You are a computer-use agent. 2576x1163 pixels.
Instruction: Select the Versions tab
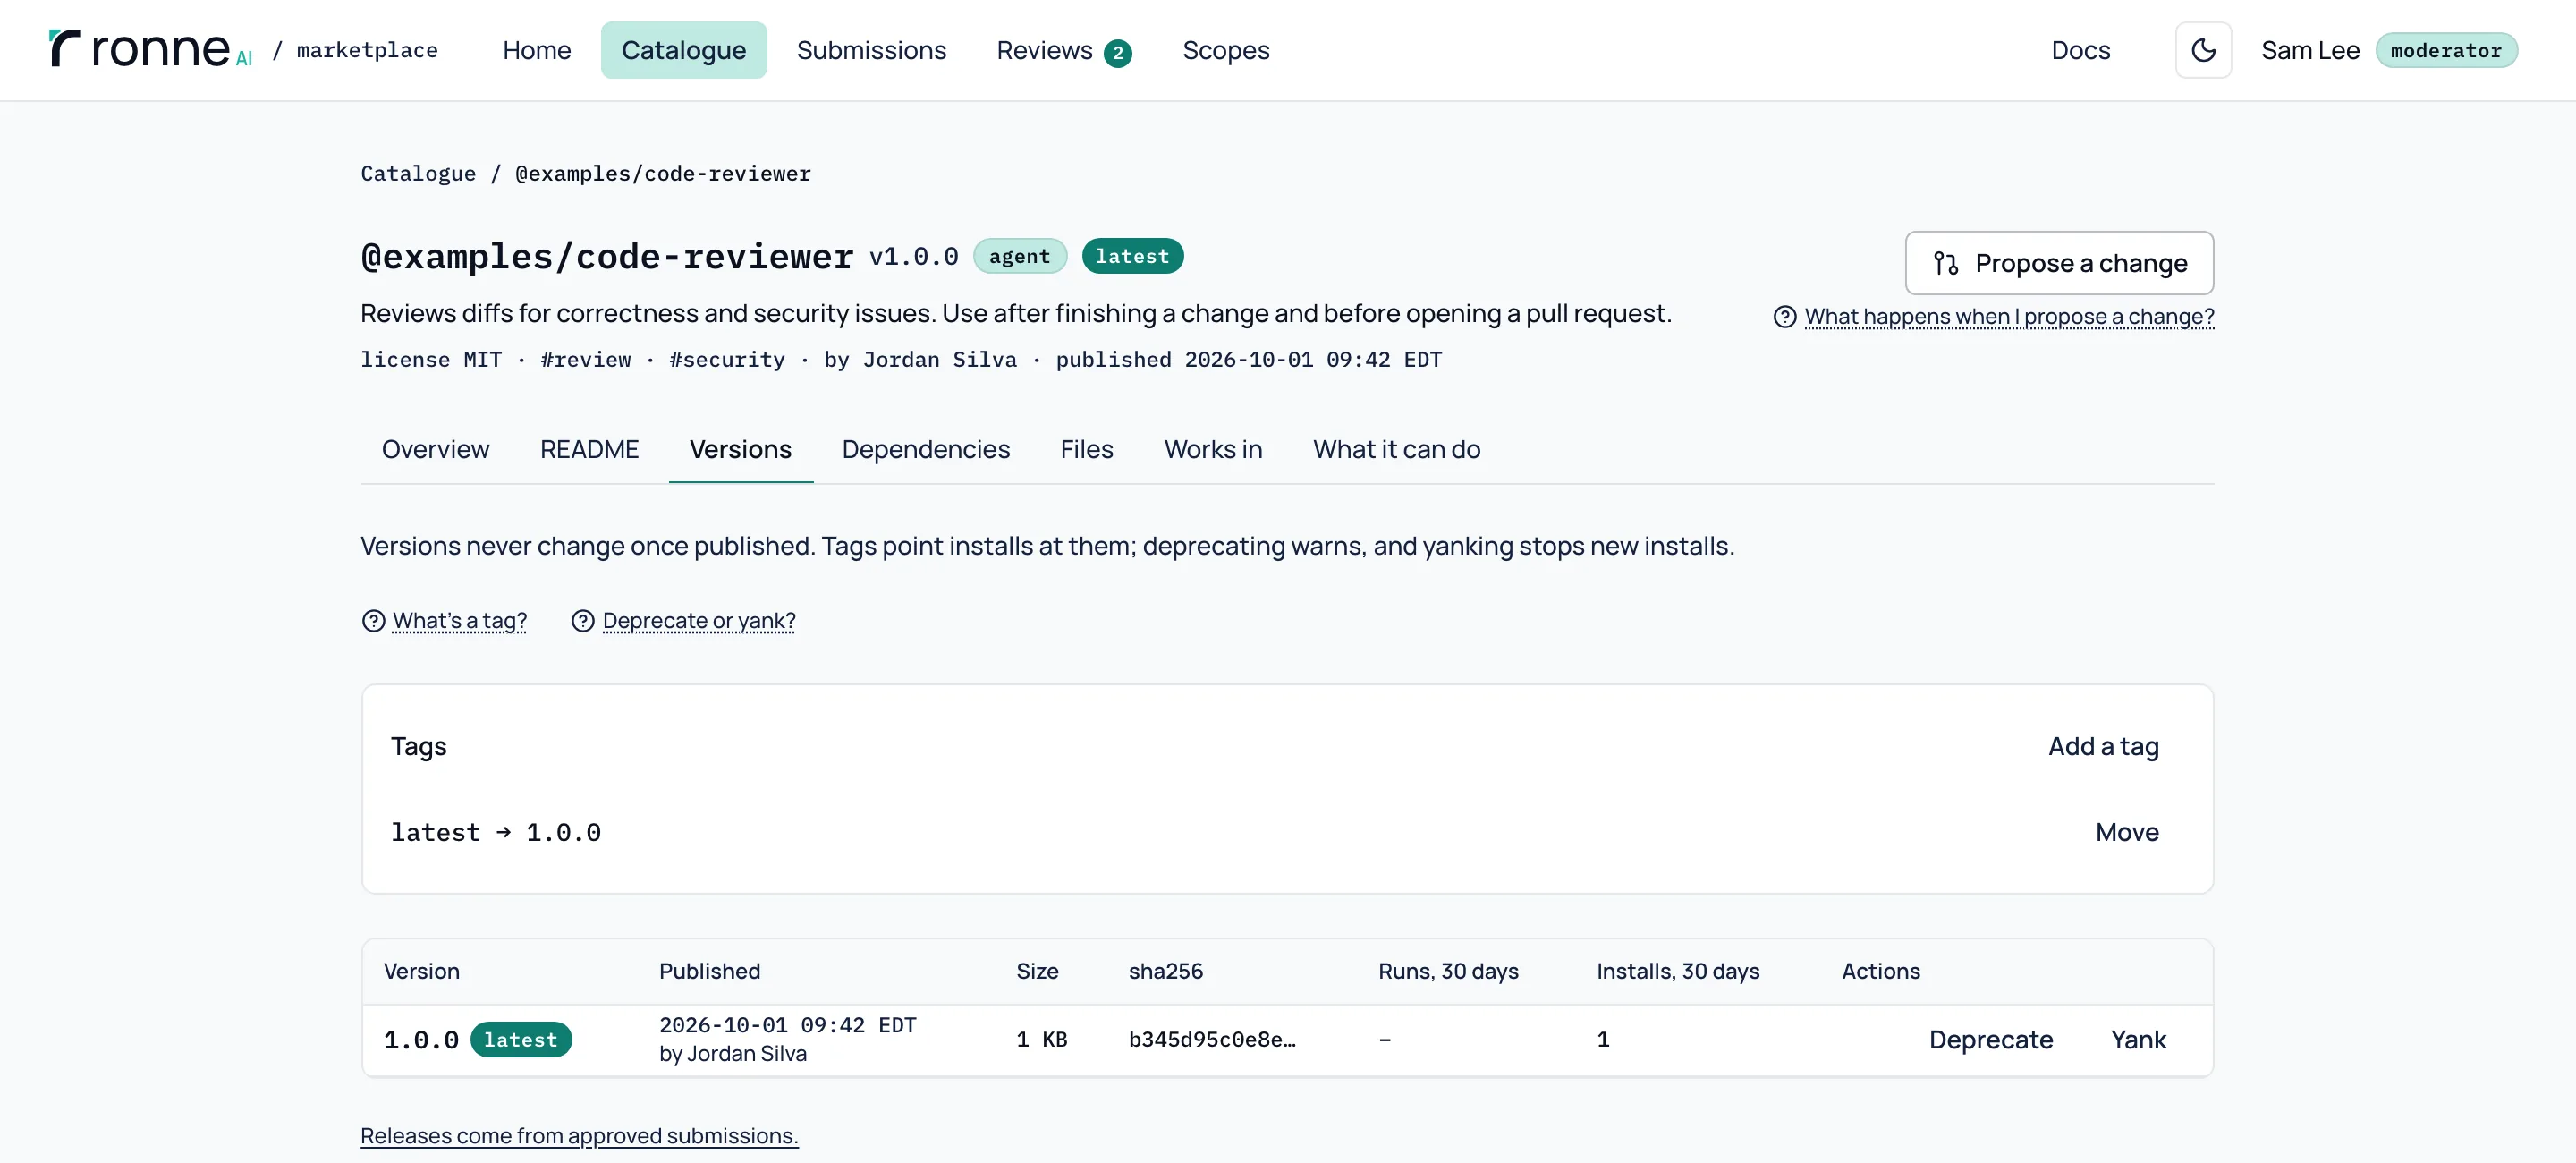[x=740, y=449]
